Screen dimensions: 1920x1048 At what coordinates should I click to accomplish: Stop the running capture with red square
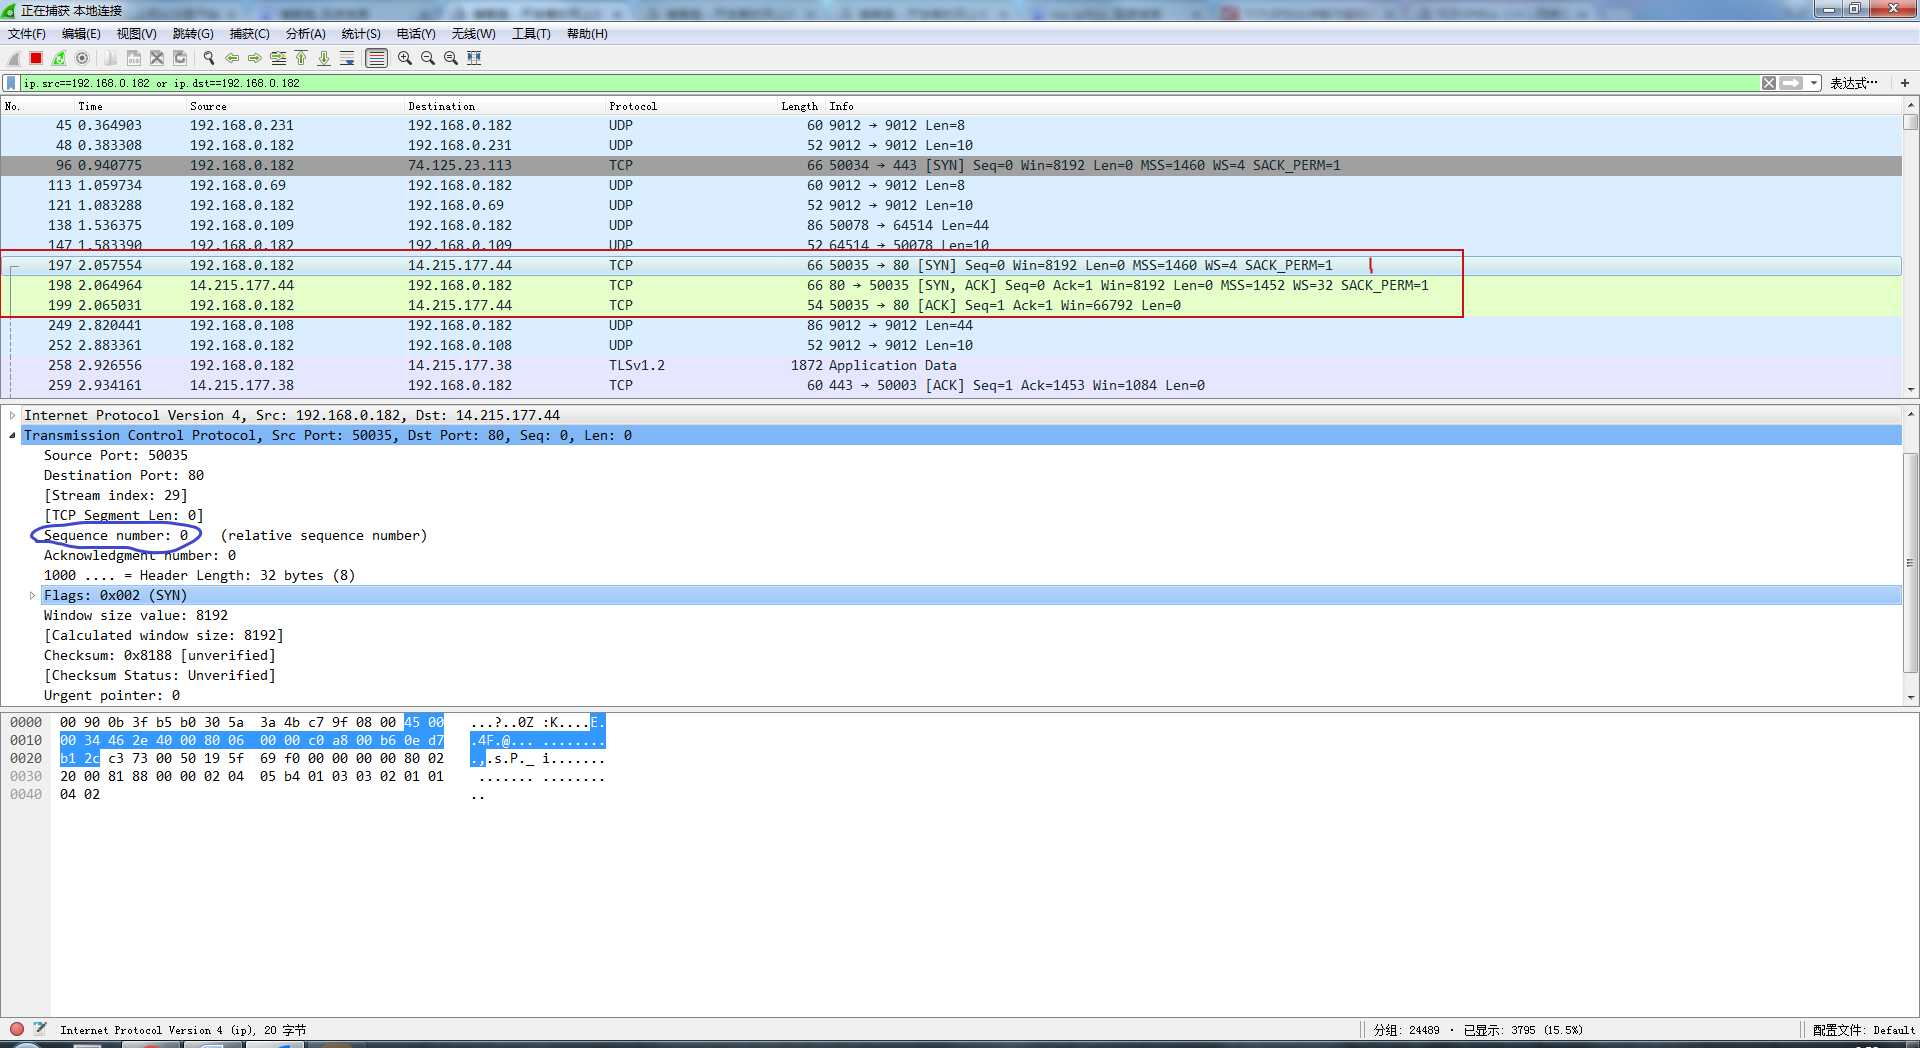[36, 58]
